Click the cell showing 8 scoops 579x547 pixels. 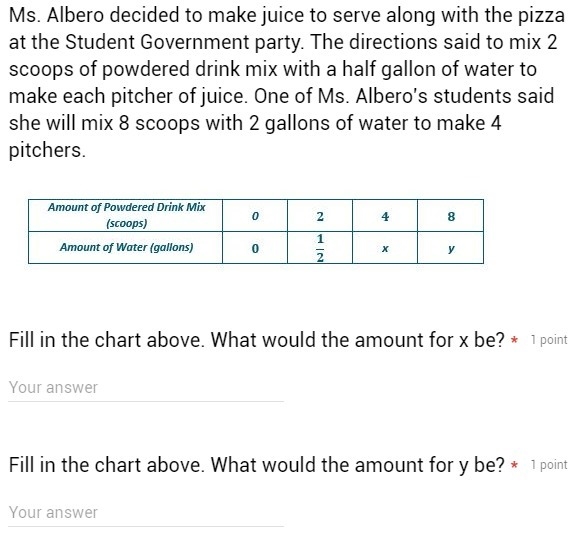tap(450, 216)
